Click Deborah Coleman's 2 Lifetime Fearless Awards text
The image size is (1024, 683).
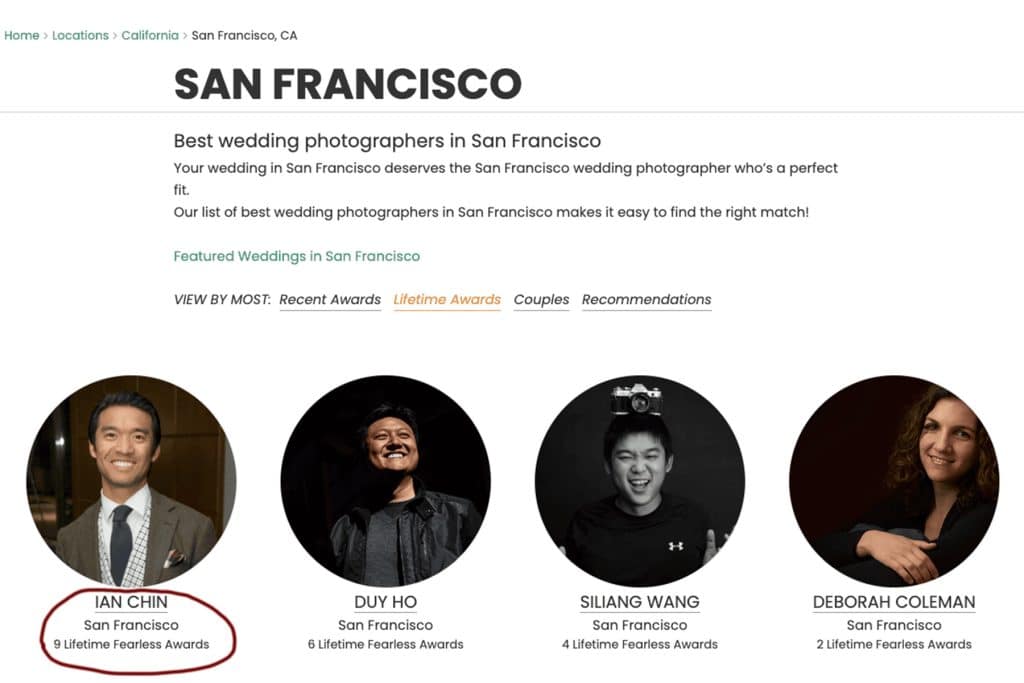click(894, 645)
